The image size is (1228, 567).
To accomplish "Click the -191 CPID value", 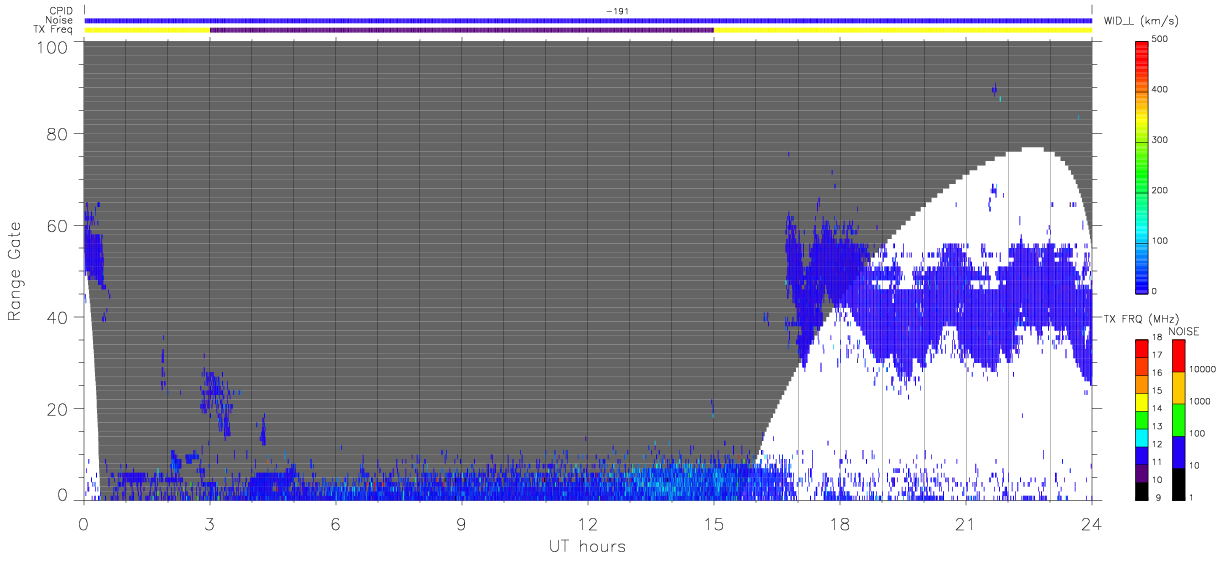I will (616, 11).
